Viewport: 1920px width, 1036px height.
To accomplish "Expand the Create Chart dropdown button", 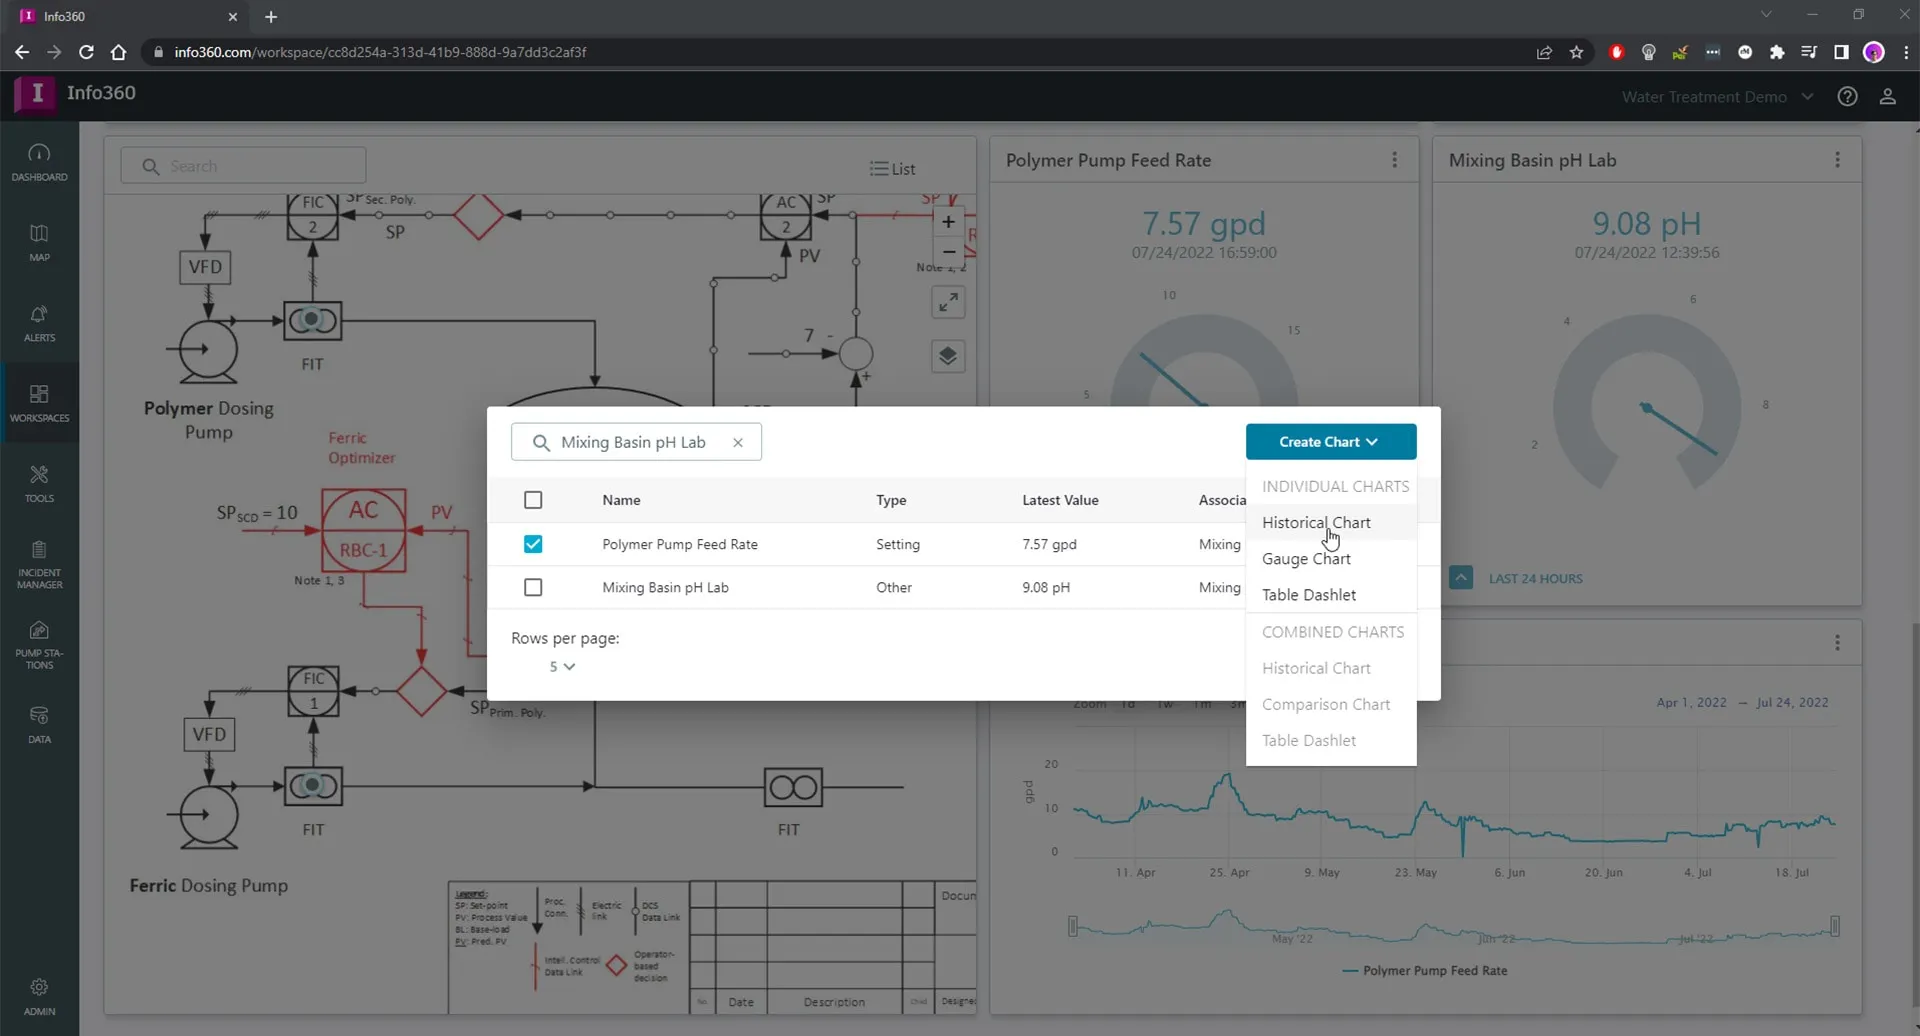I will click(1330, 442).
